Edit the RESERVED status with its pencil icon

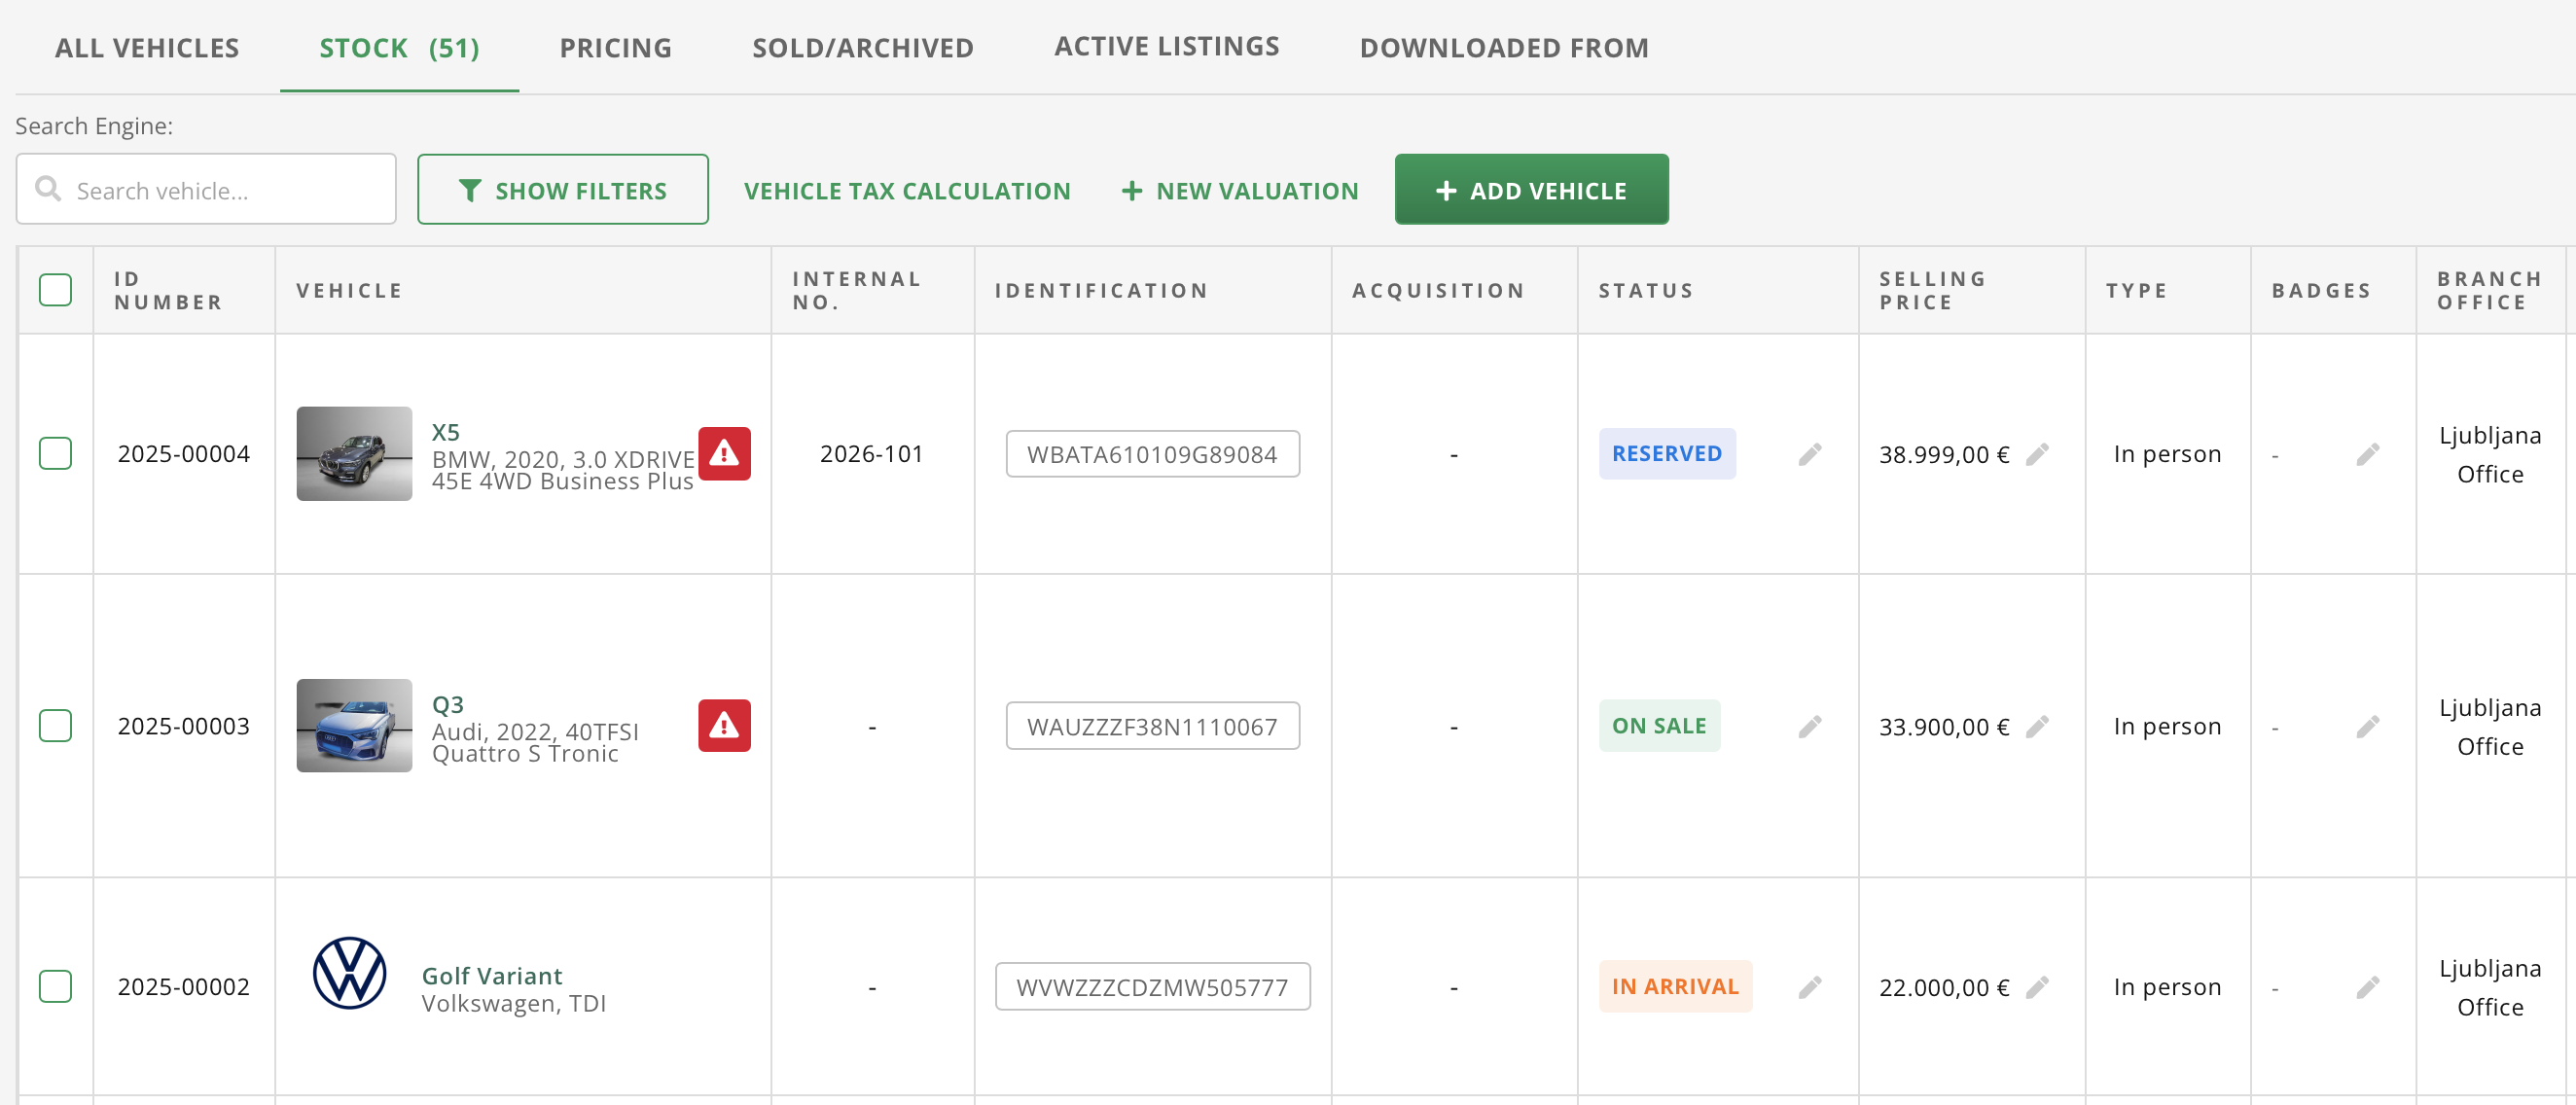pyautogui.click(x=1809, y=455)
